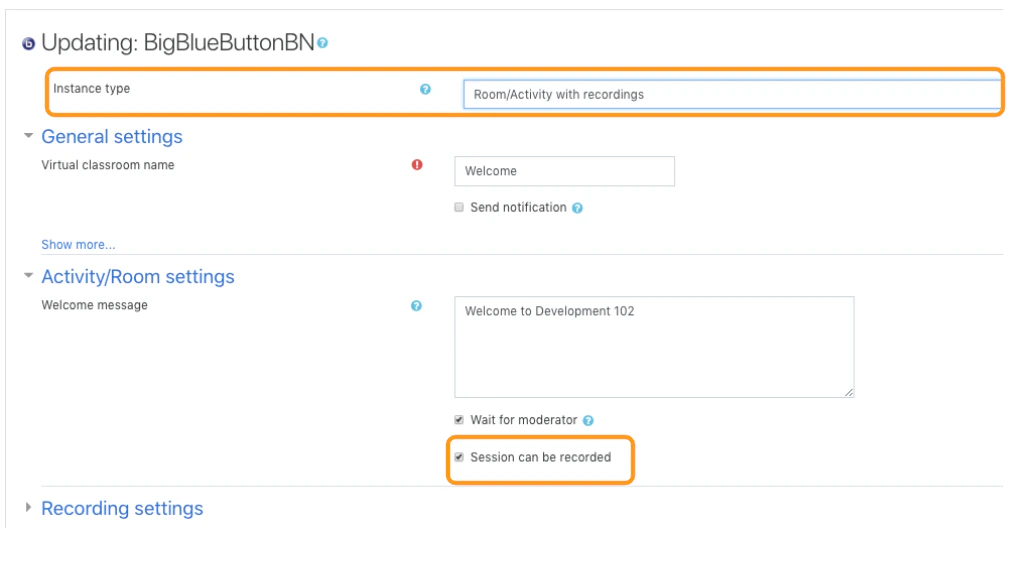The height and width of the screenshot is (575, 1011).
Task: Click the Send notification label text
Action: point(518,208)
